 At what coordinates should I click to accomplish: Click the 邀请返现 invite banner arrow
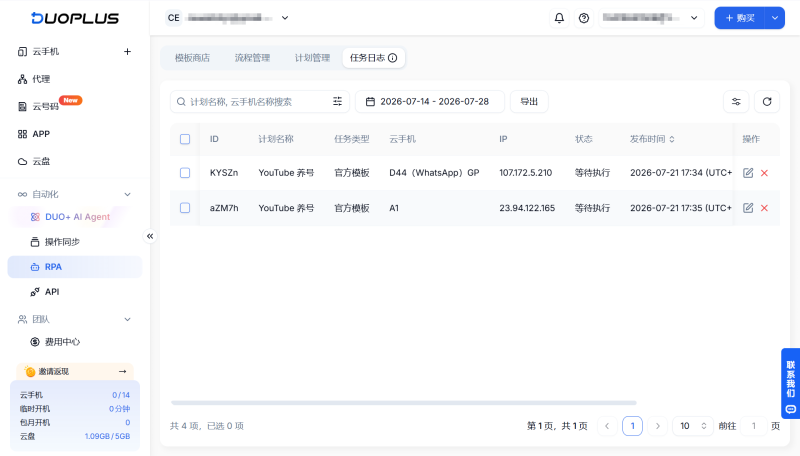[122, 371]
